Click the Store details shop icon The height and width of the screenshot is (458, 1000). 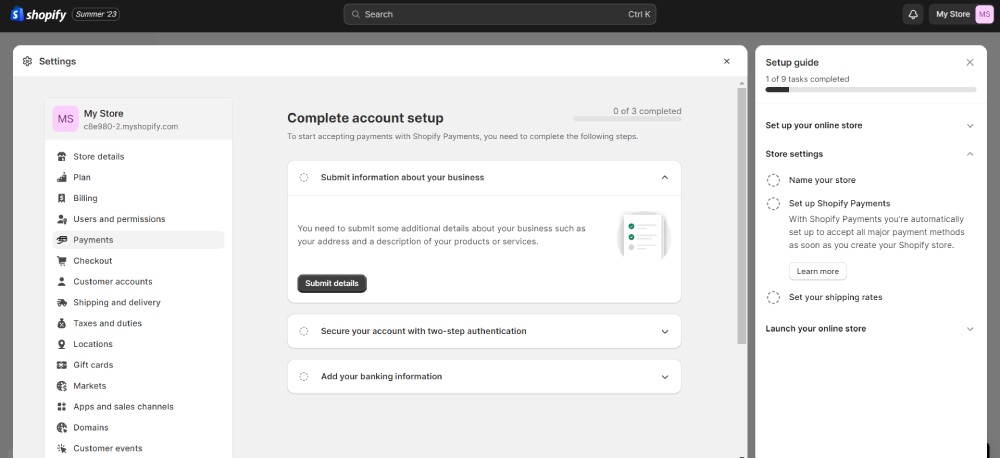(62, 156)
